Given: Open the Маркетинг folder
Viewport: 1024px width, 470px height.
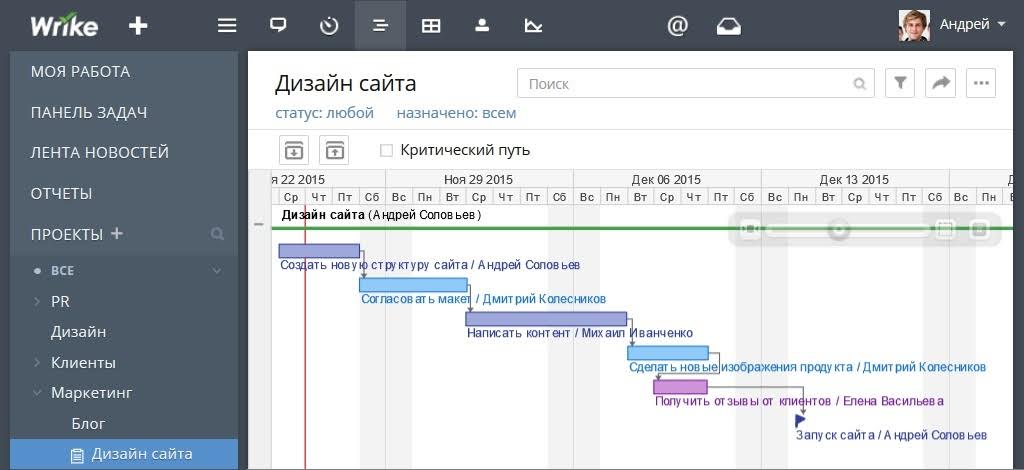Looking at the screenshot, I should [x=91, y=393].
